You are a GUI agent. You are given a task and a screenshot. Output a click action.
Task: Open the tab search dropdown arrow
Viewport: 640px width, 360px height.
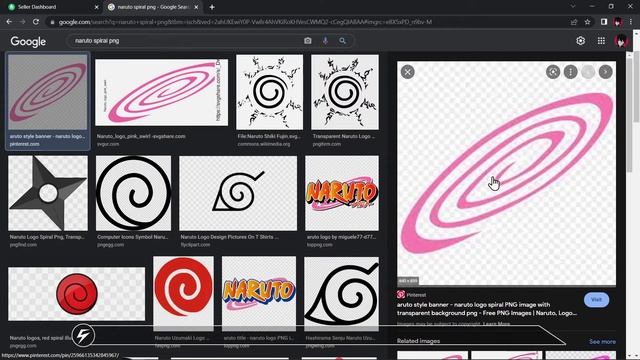pos(573,7)
